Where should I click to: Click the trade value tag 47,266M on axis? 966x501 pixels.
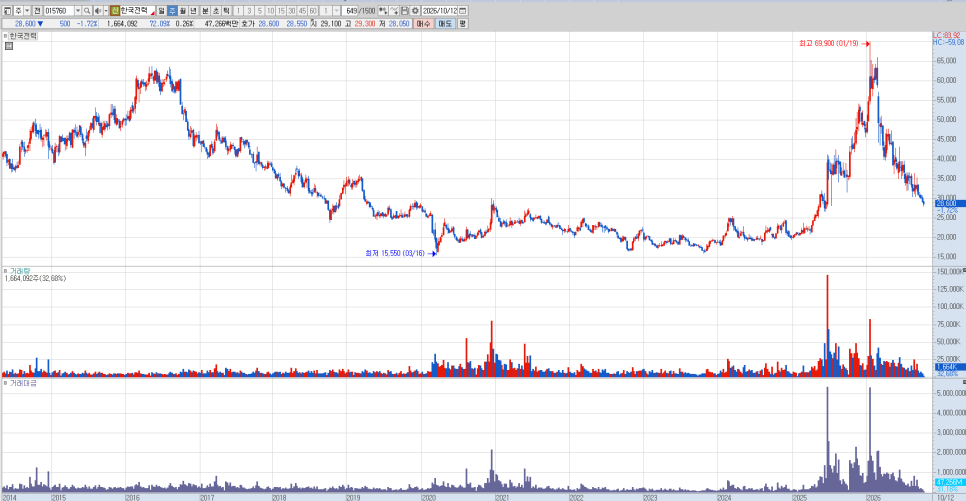click(949, 482)
